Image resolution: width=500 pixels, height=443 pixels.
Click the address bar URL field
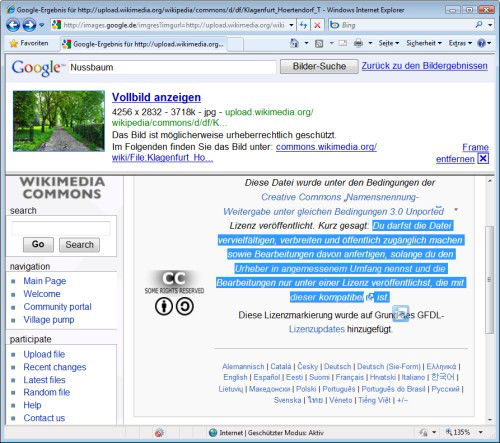pos(169,25)
